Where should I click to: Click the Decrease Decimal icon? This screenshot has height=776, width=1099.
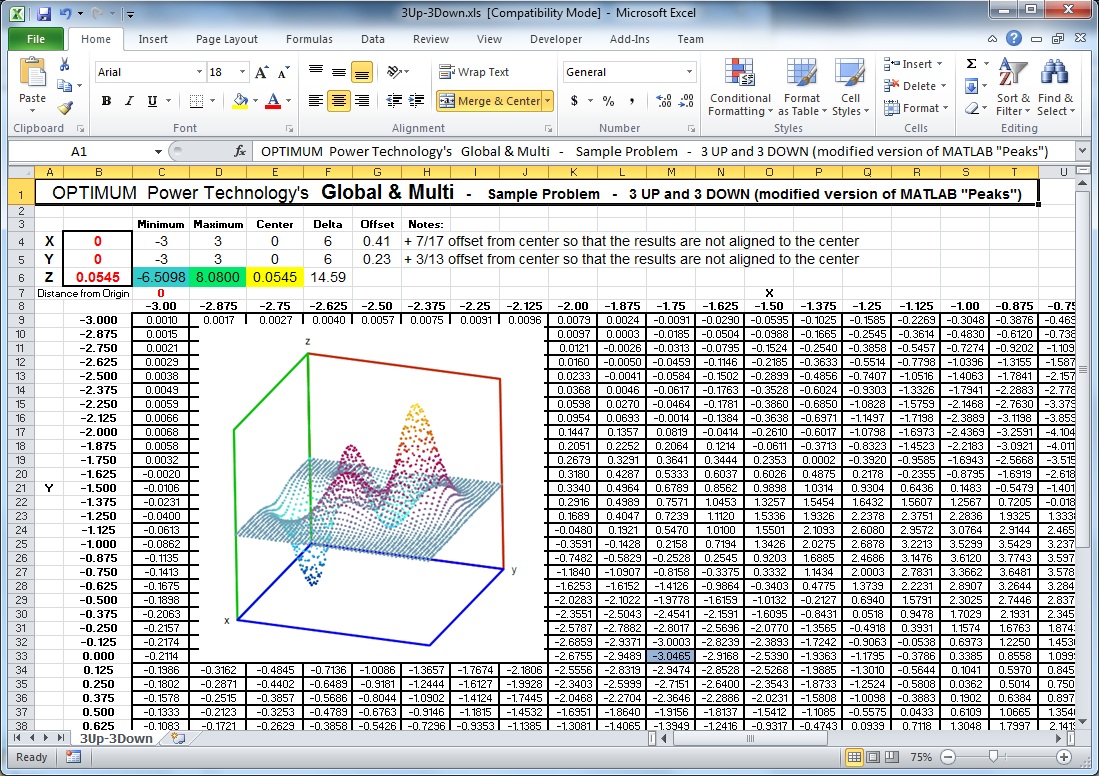687,101
